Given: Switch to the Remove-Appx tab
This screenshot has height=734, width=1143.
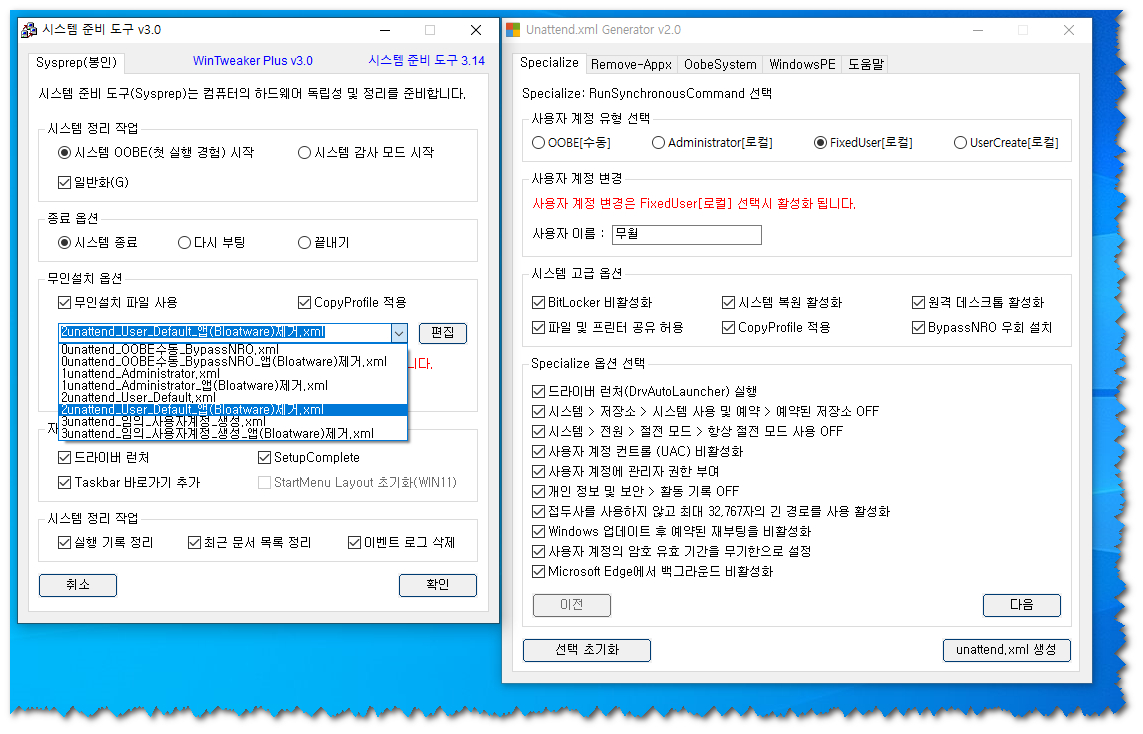Looking at the screenshot, I should click(x=631, y=65).
